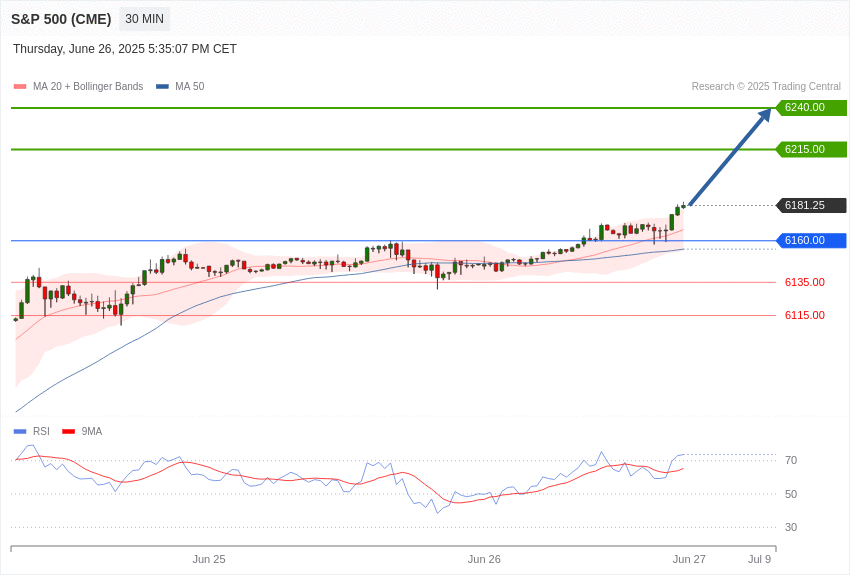Click the 6240.00 green target price tag
This screenshot has width=850, height=576.
812,107
